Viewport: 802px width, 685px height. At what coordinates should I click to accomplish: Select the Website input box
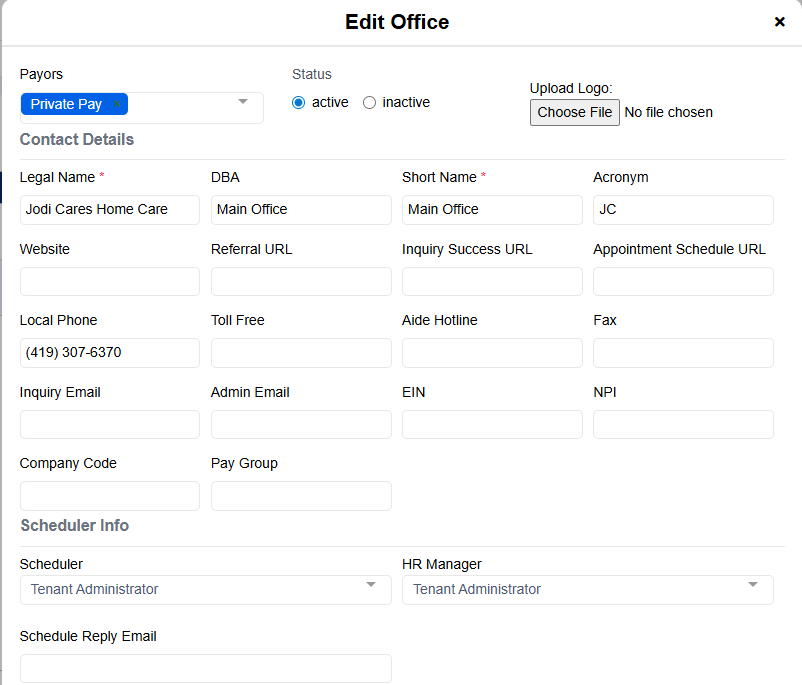pyautogui.click(x=110, y=282)
